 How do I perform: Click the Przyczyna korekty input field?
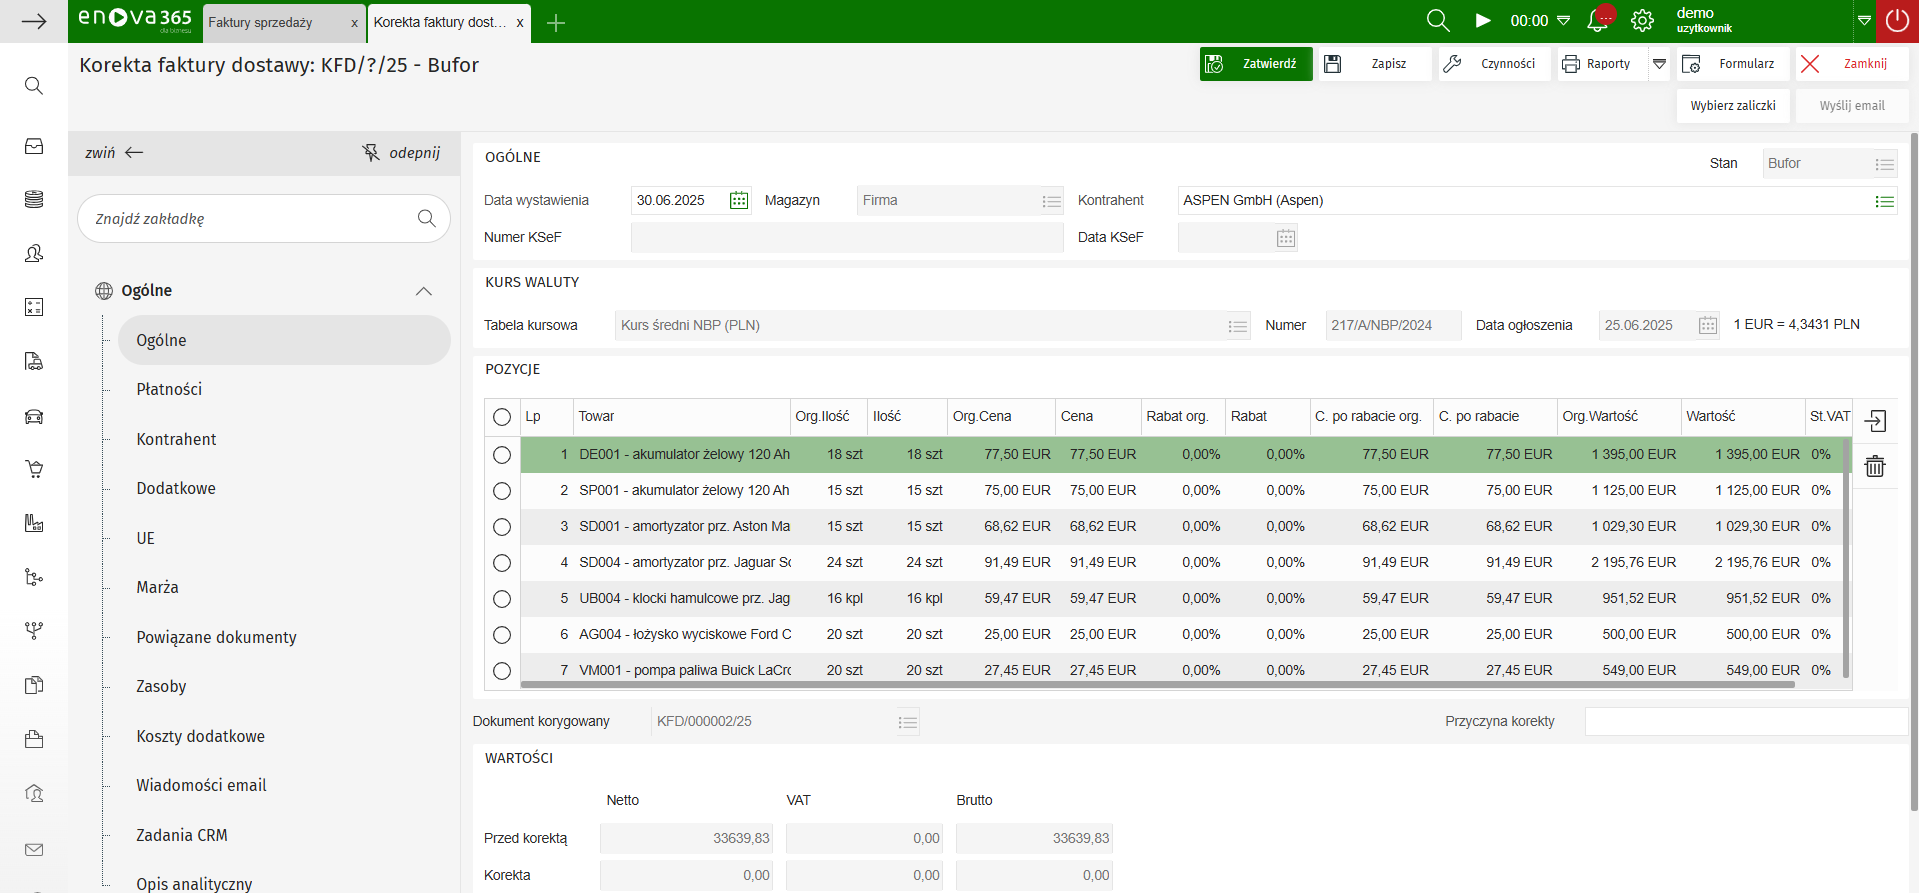pyautogui.click(x=1745, y=722)
